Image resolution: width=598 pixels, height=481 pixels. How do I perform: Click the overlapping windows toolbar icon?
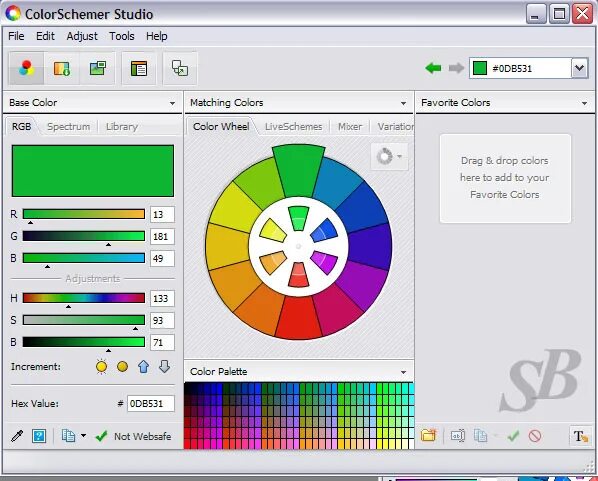coord(180,69)
